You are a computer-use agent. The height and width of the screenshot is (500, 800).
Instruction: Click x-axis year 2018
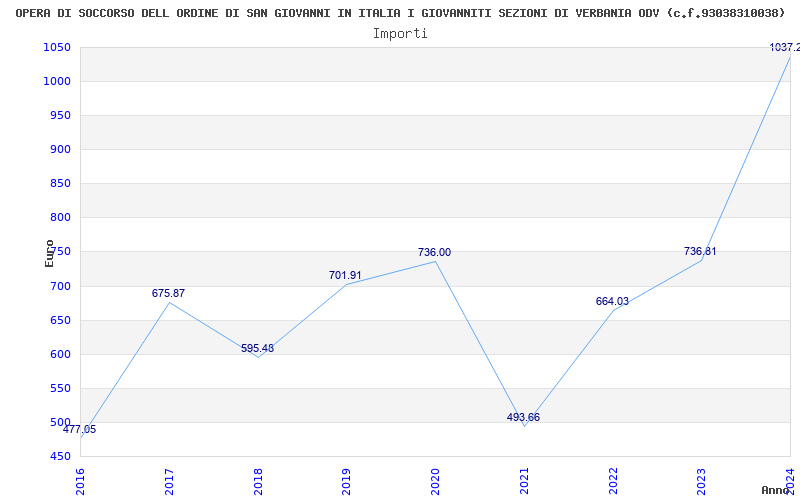pos(258,481)
